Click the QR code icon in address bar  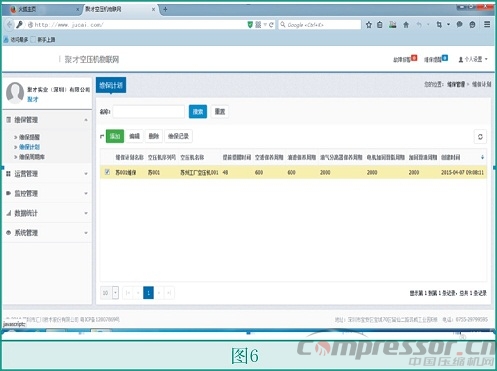[258, 25]
